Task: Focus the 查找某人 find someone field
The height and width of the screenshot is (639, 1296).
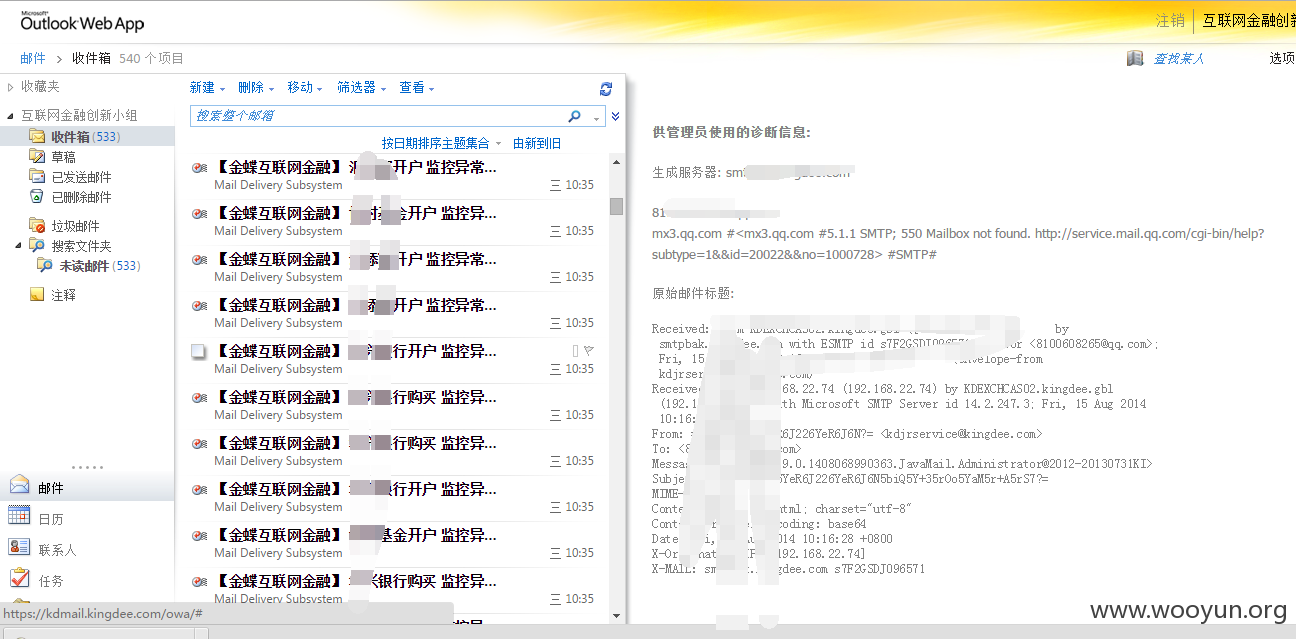Action: (x=1179, y=58)
